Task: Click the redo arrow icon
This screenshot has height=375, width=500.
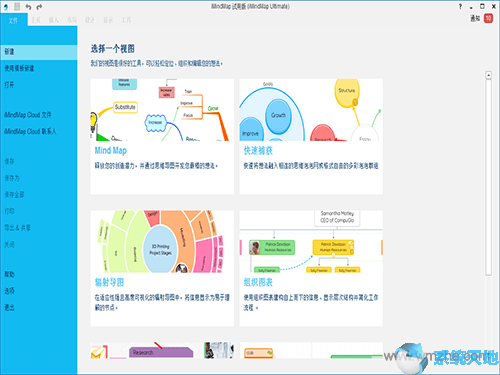Action: (x=39, y=7)
